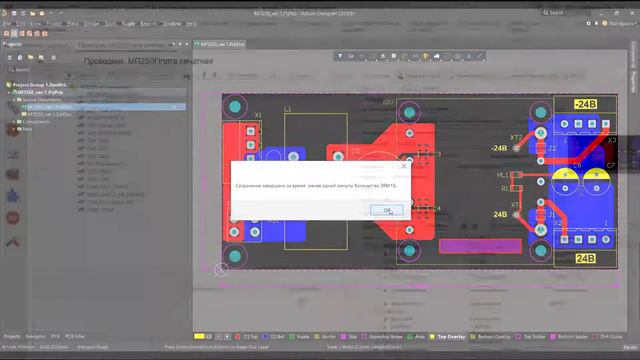640x360 pixels.
Task: Click the yellow LS layer set swatch
Action: (199, 336)
